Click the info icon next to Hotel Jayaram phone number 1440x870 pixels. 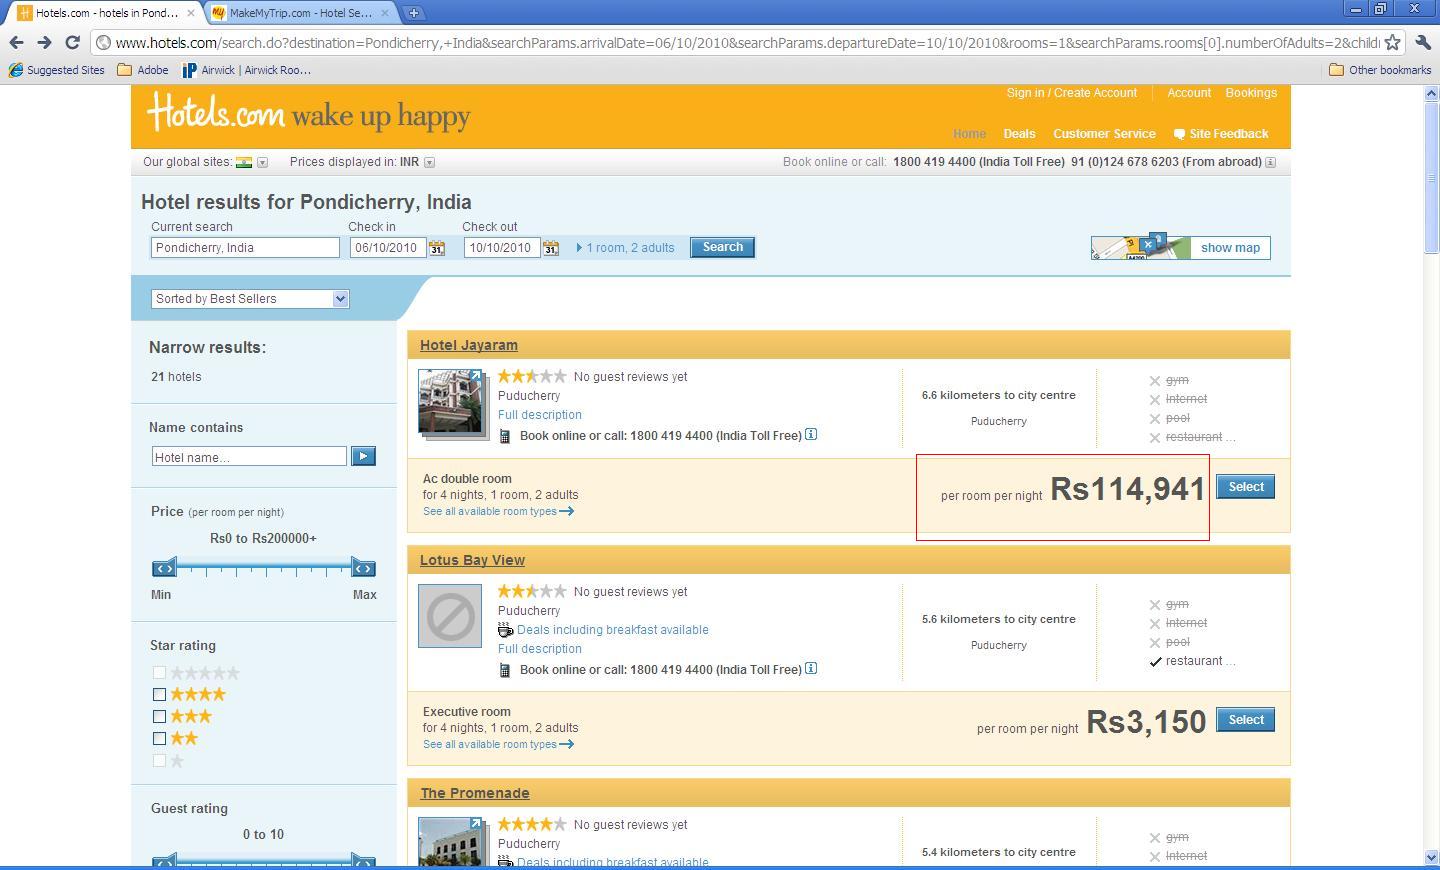click(x=811, y=434)
